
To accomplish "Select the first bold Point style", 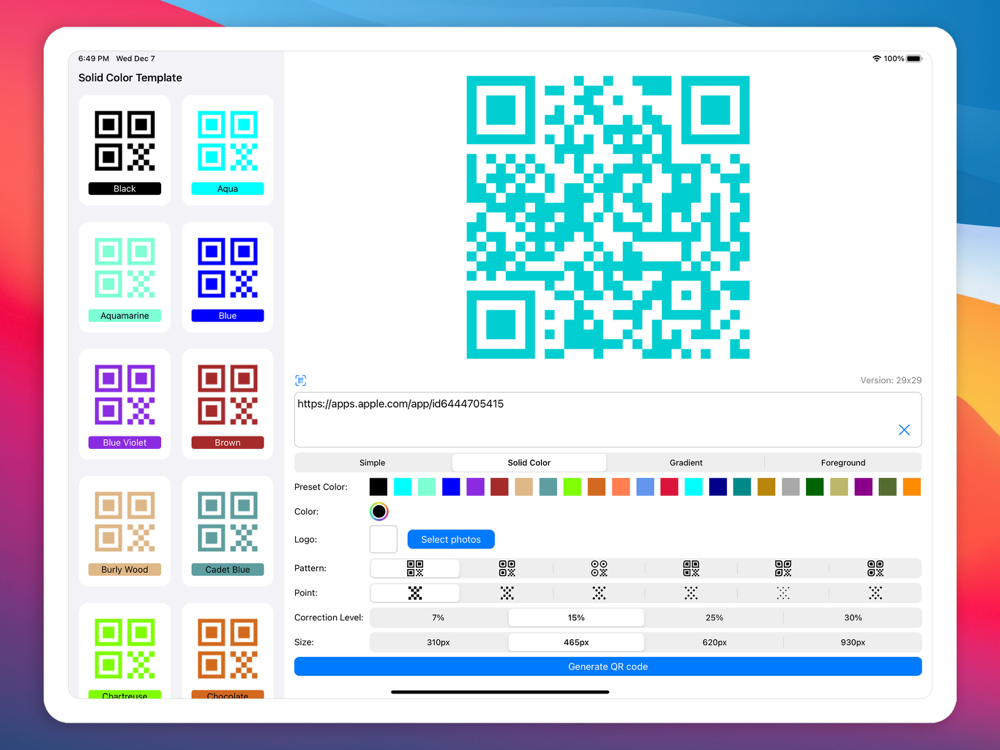I will [x=415, y=593].
